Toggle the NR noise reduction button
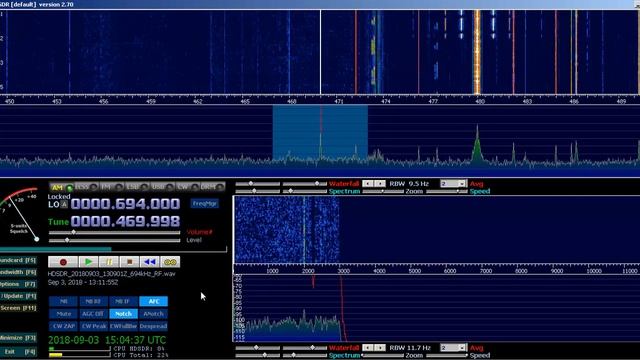Image resolution: width=640 pixels, height=360 pixels. pos(63,301)
